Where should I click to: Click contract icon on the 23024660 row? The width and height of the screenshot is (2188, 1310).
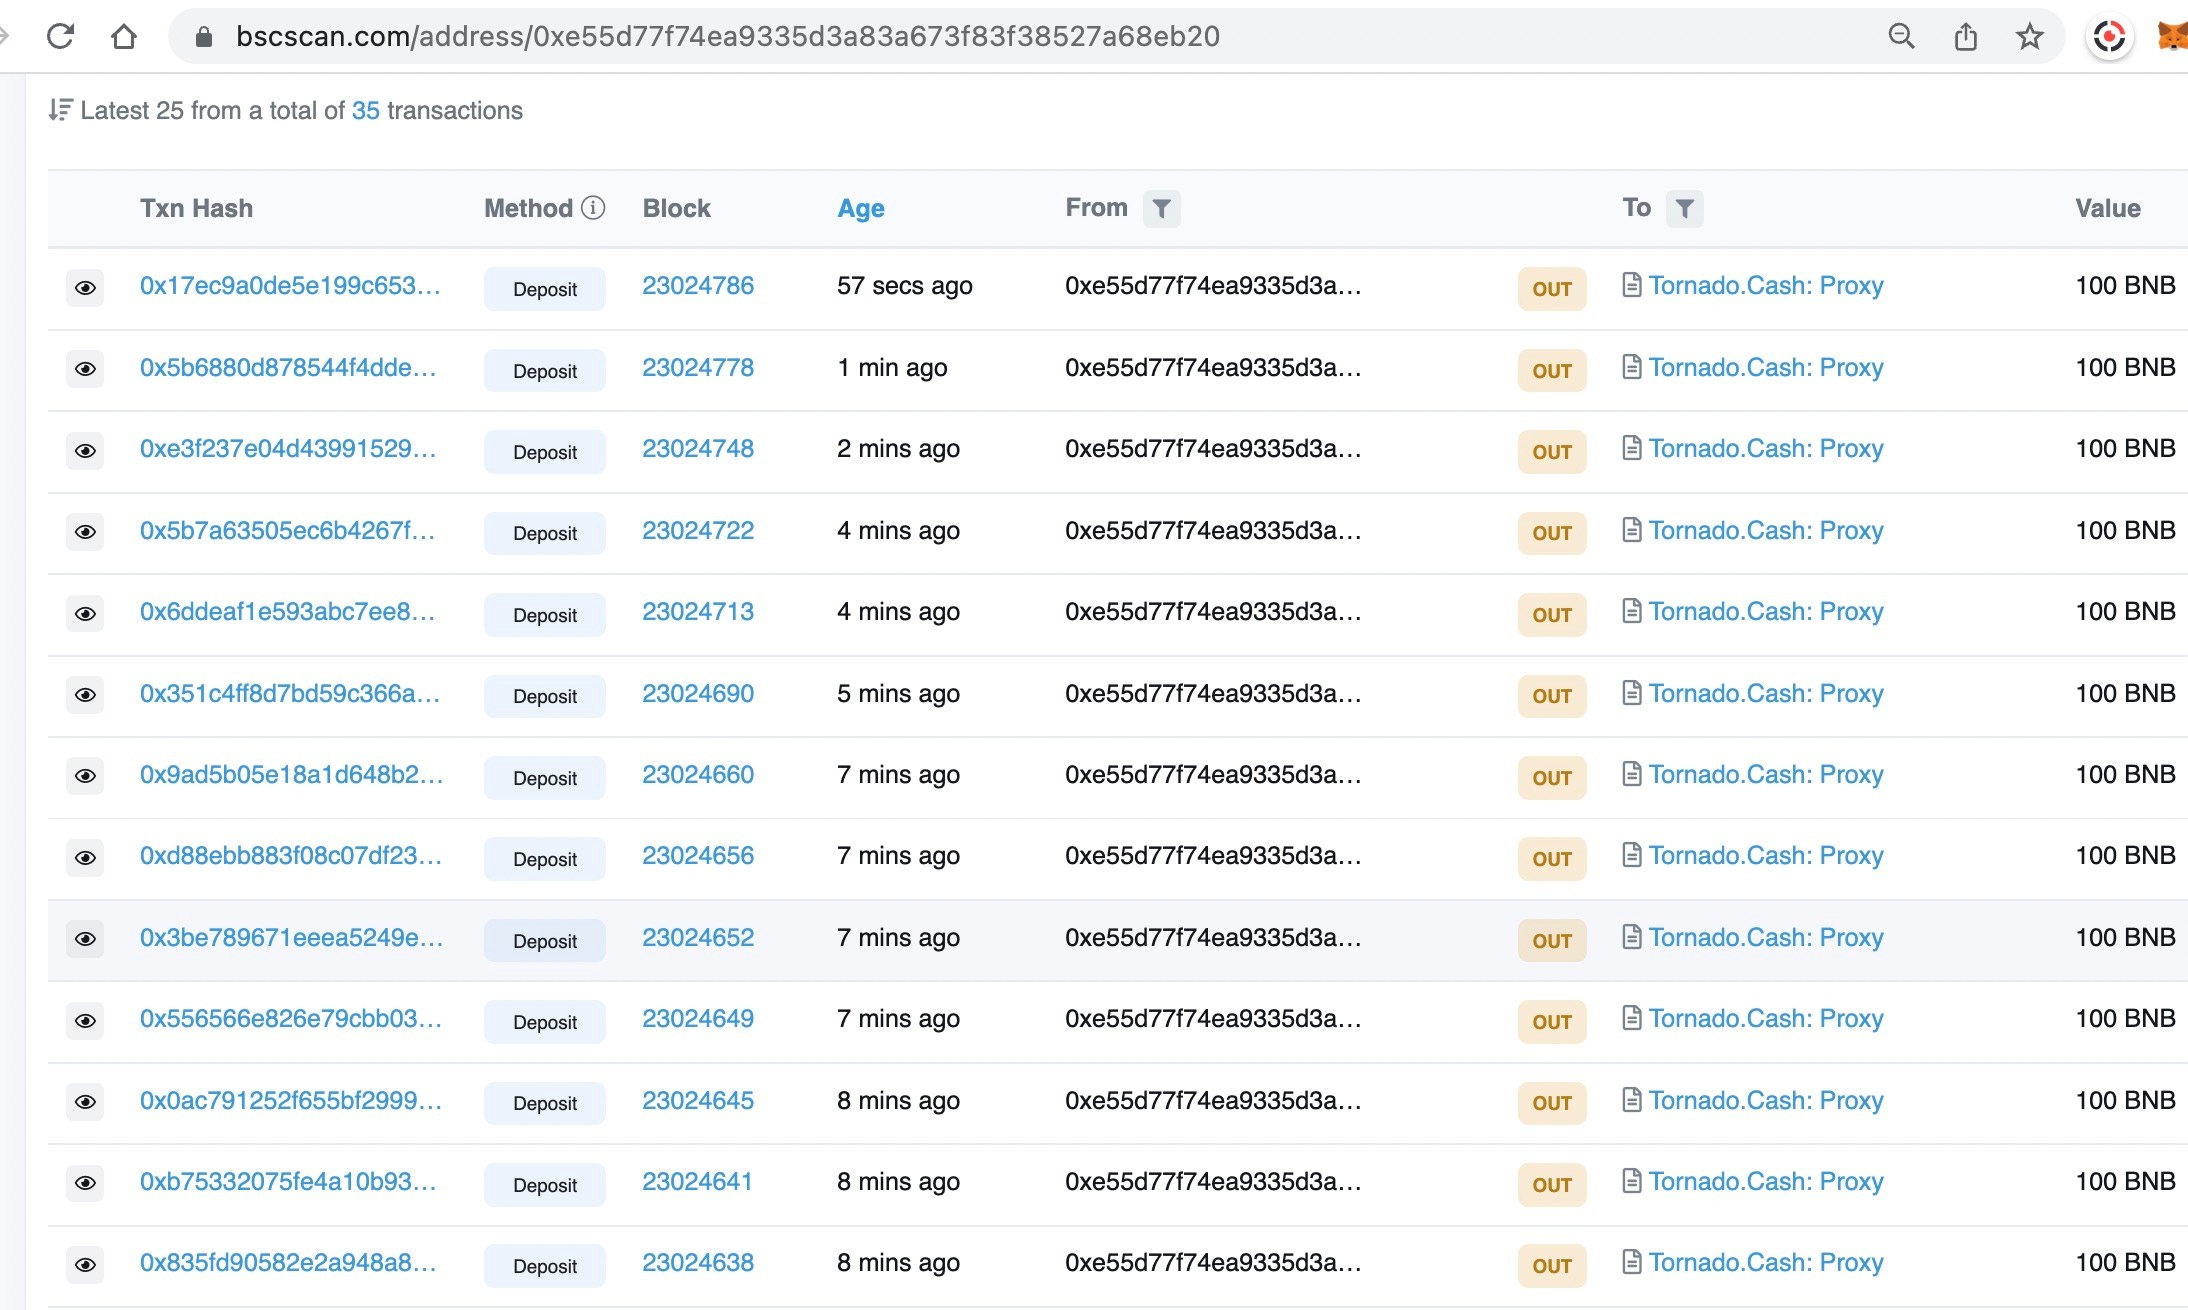[1631, 774]
